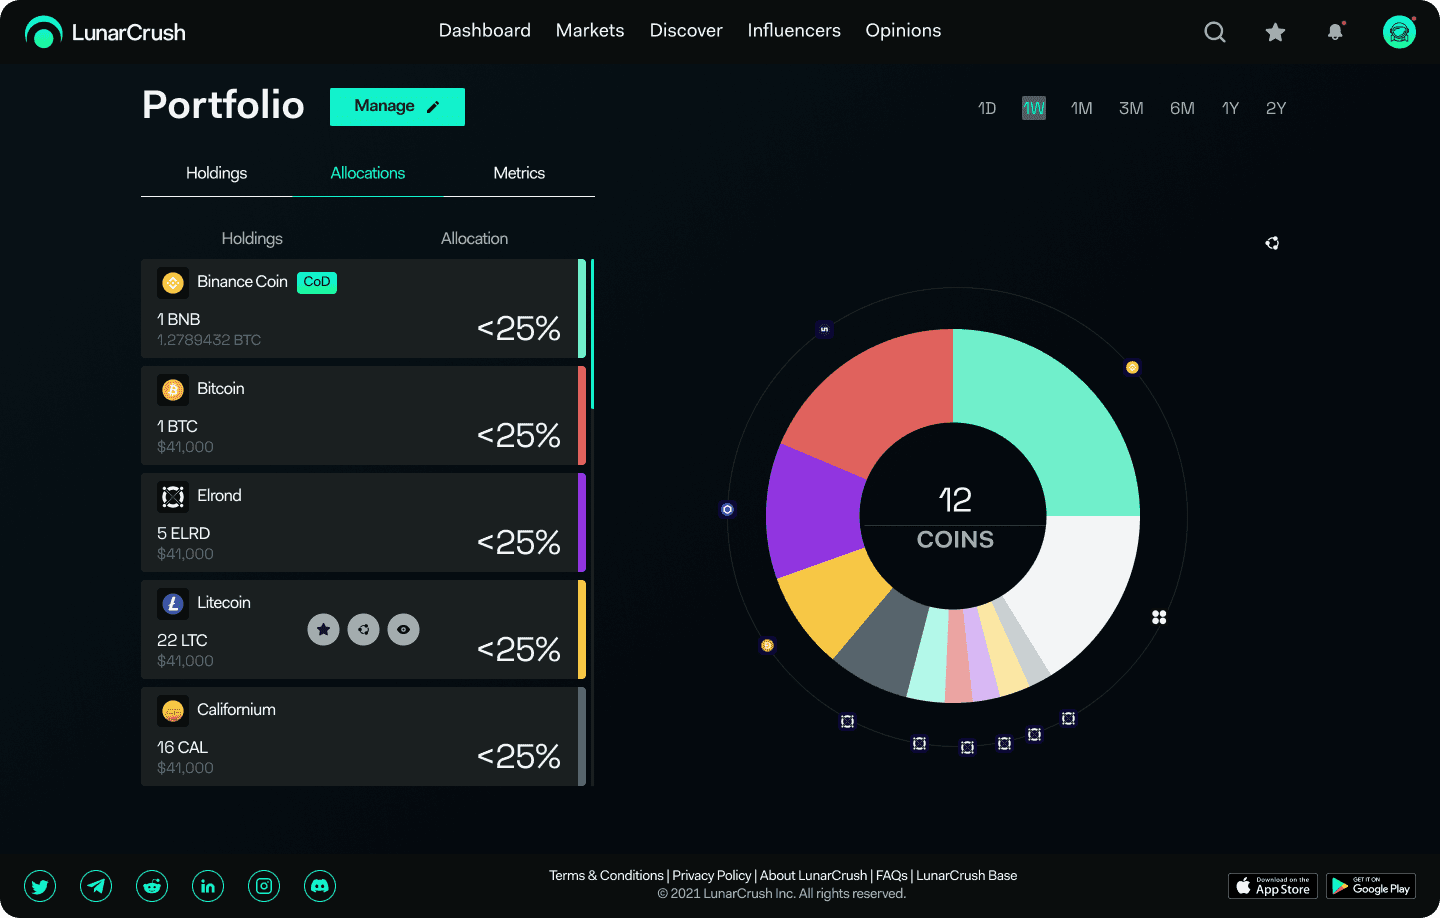Click Californium logo icon
The width and height of the screenshot is (1440, 918).
pos(173,711)
